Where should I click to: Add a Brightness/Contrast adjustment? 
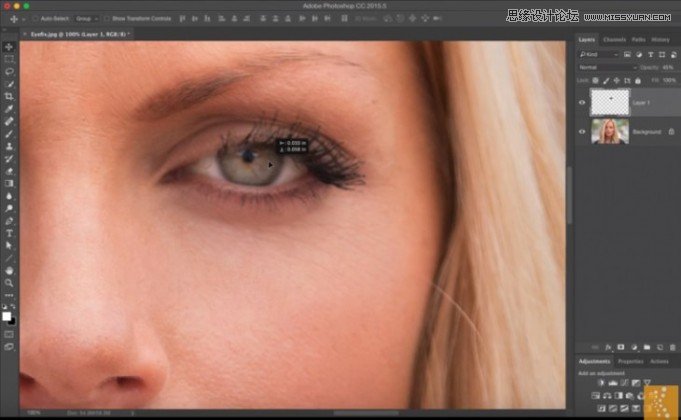(602, 383)
